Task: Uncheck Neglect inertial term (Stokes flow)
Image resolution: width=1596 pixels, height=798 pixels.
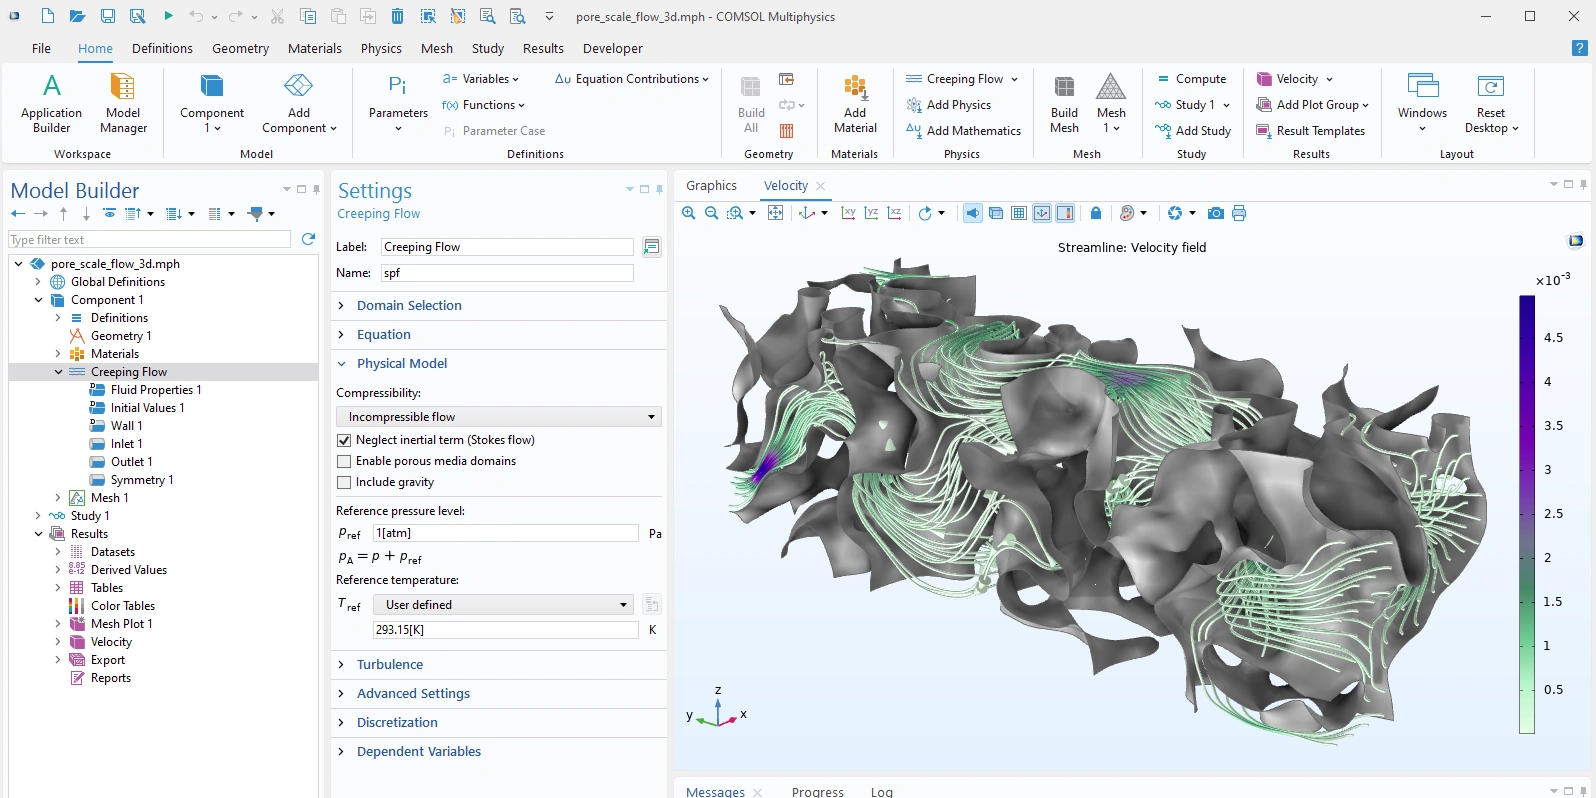Action: tap(344, 440)
